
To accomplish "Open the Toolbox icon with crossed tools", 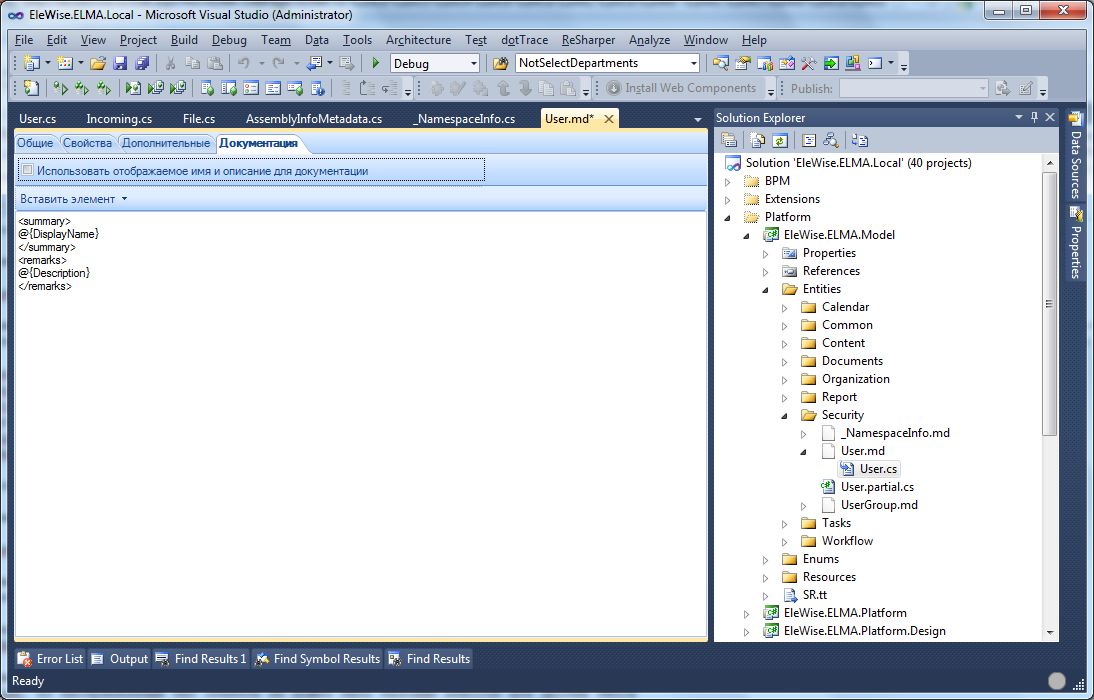I will 809,63.
